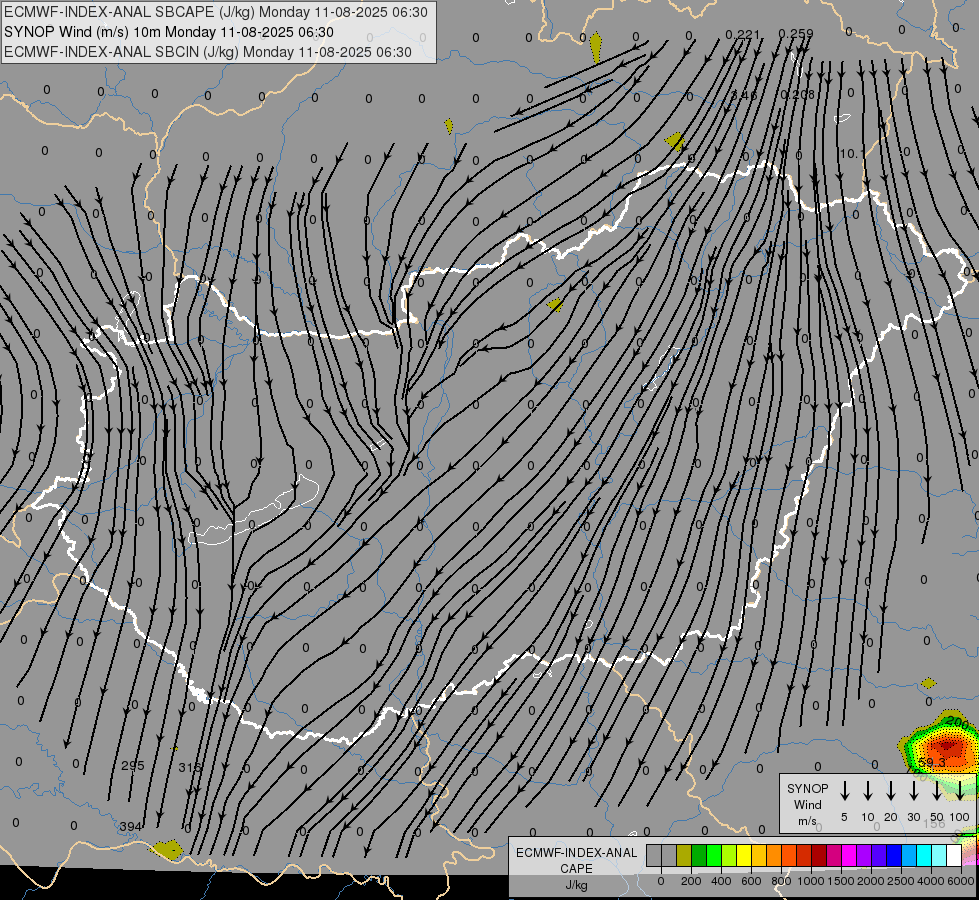Click the 5 m/s wind arrow in legend
The width and height of the screenshot is (979, 900).
tap(844, 791)
